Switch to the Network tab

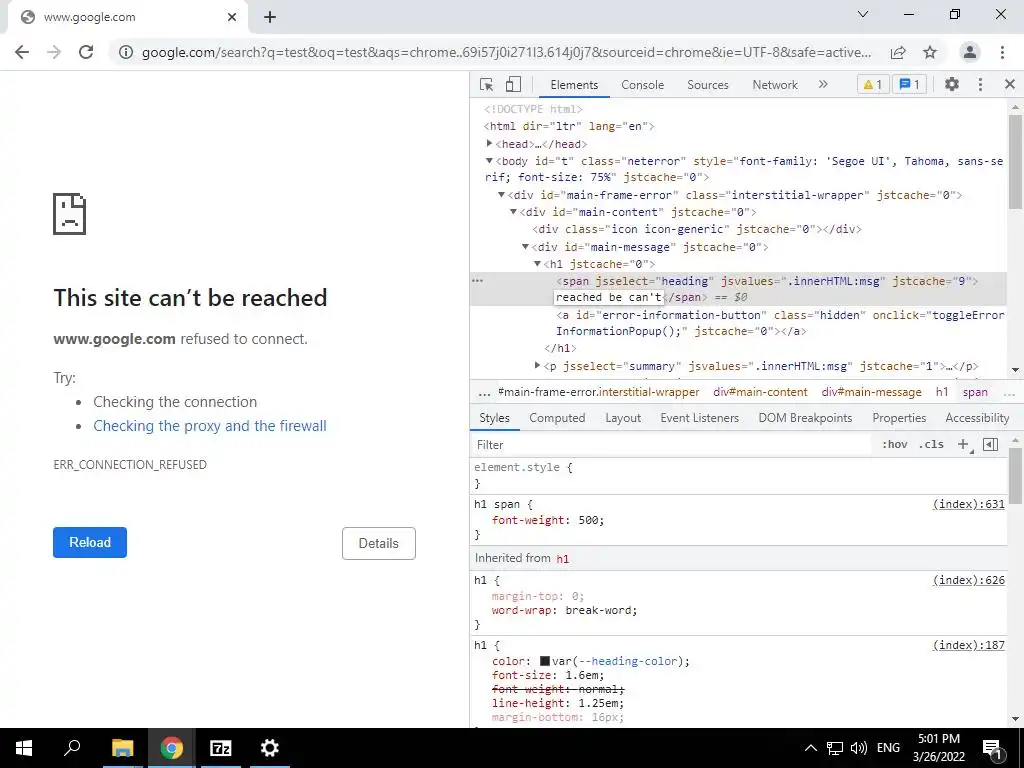(775, 85)
